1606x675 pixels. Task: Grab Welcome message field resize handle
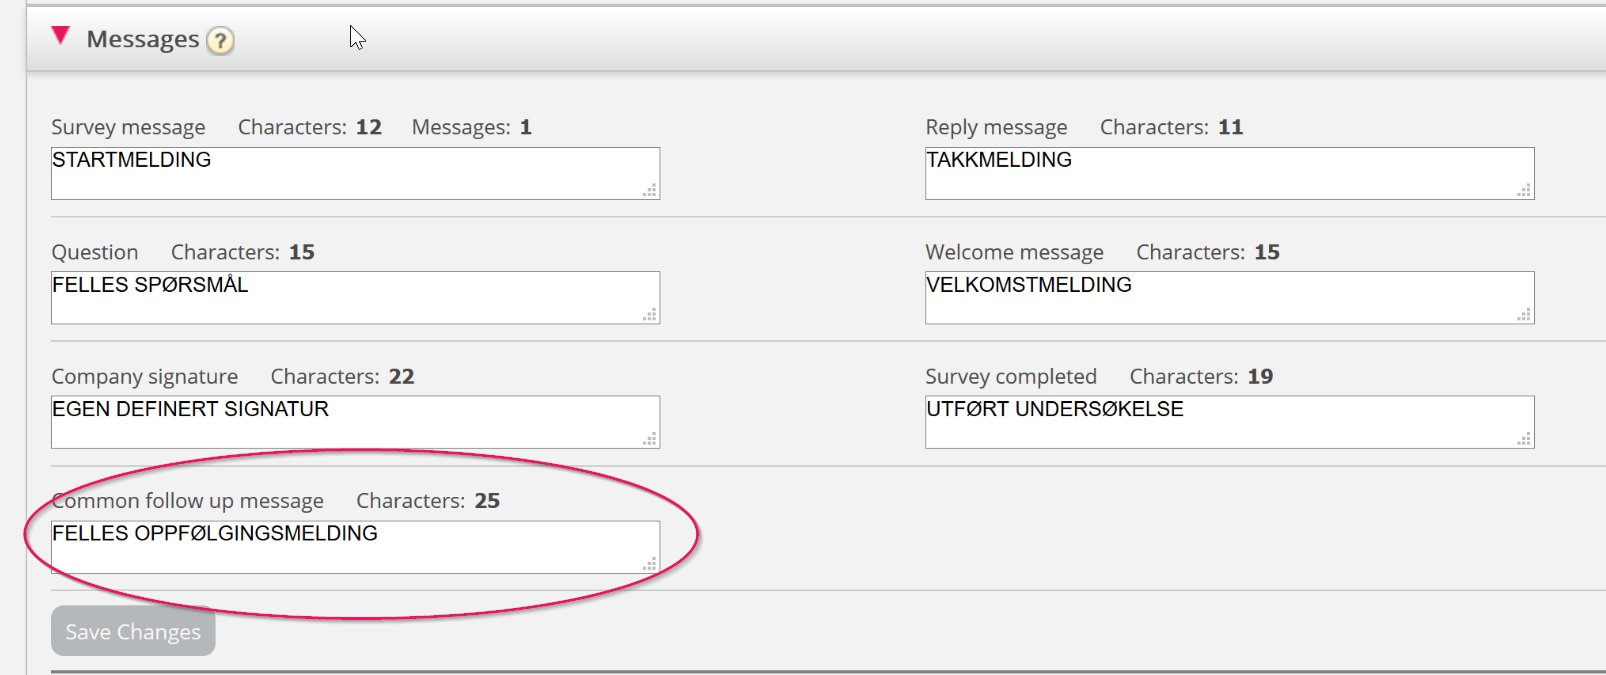tap(1524, 314)
